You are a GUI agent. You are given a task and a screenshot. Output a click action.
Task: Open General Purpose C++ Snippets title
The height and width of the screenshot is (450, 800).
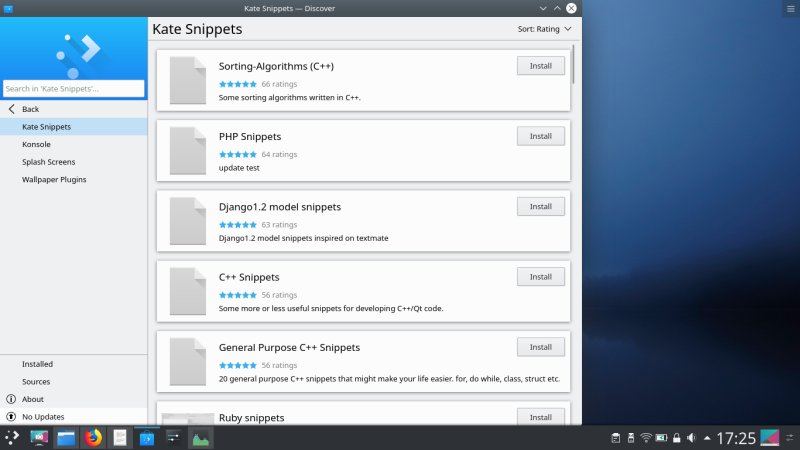point(289,347)
